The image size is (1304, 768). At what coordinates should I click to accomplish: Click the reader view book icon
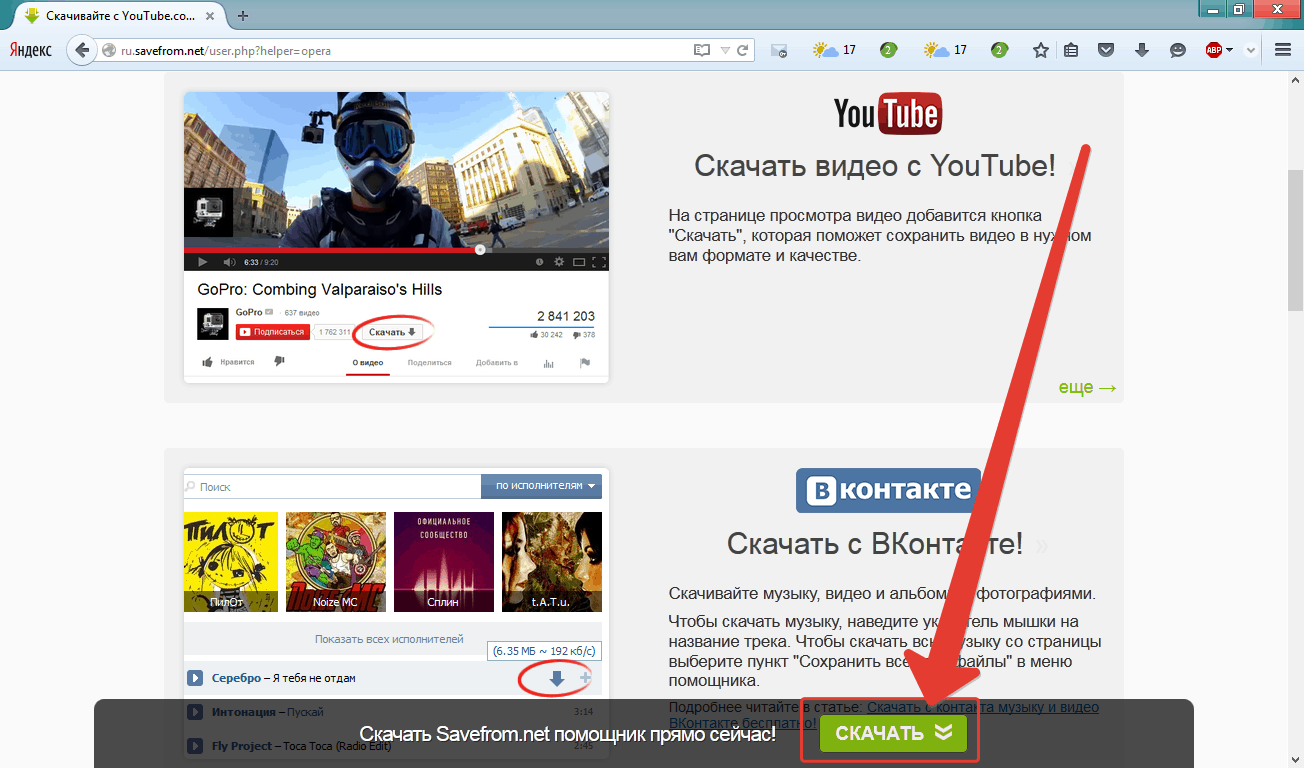(x=702, y=50)
